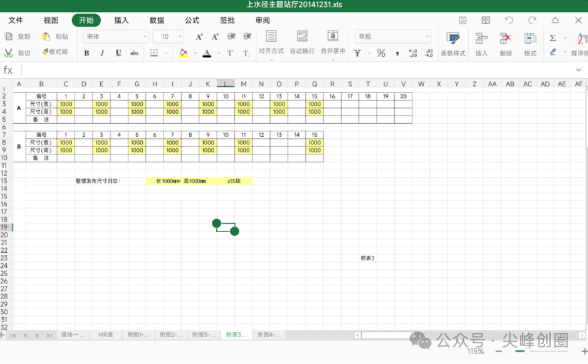Toggle italic formatting

[102, 53]
